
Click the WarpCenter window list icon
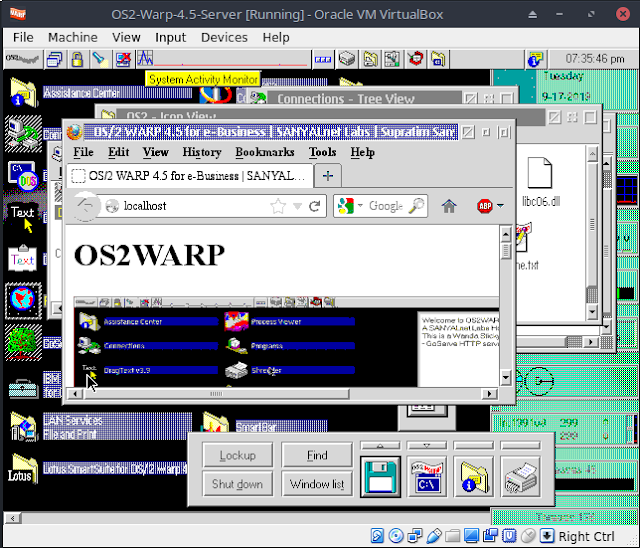[x=54, y=60]
